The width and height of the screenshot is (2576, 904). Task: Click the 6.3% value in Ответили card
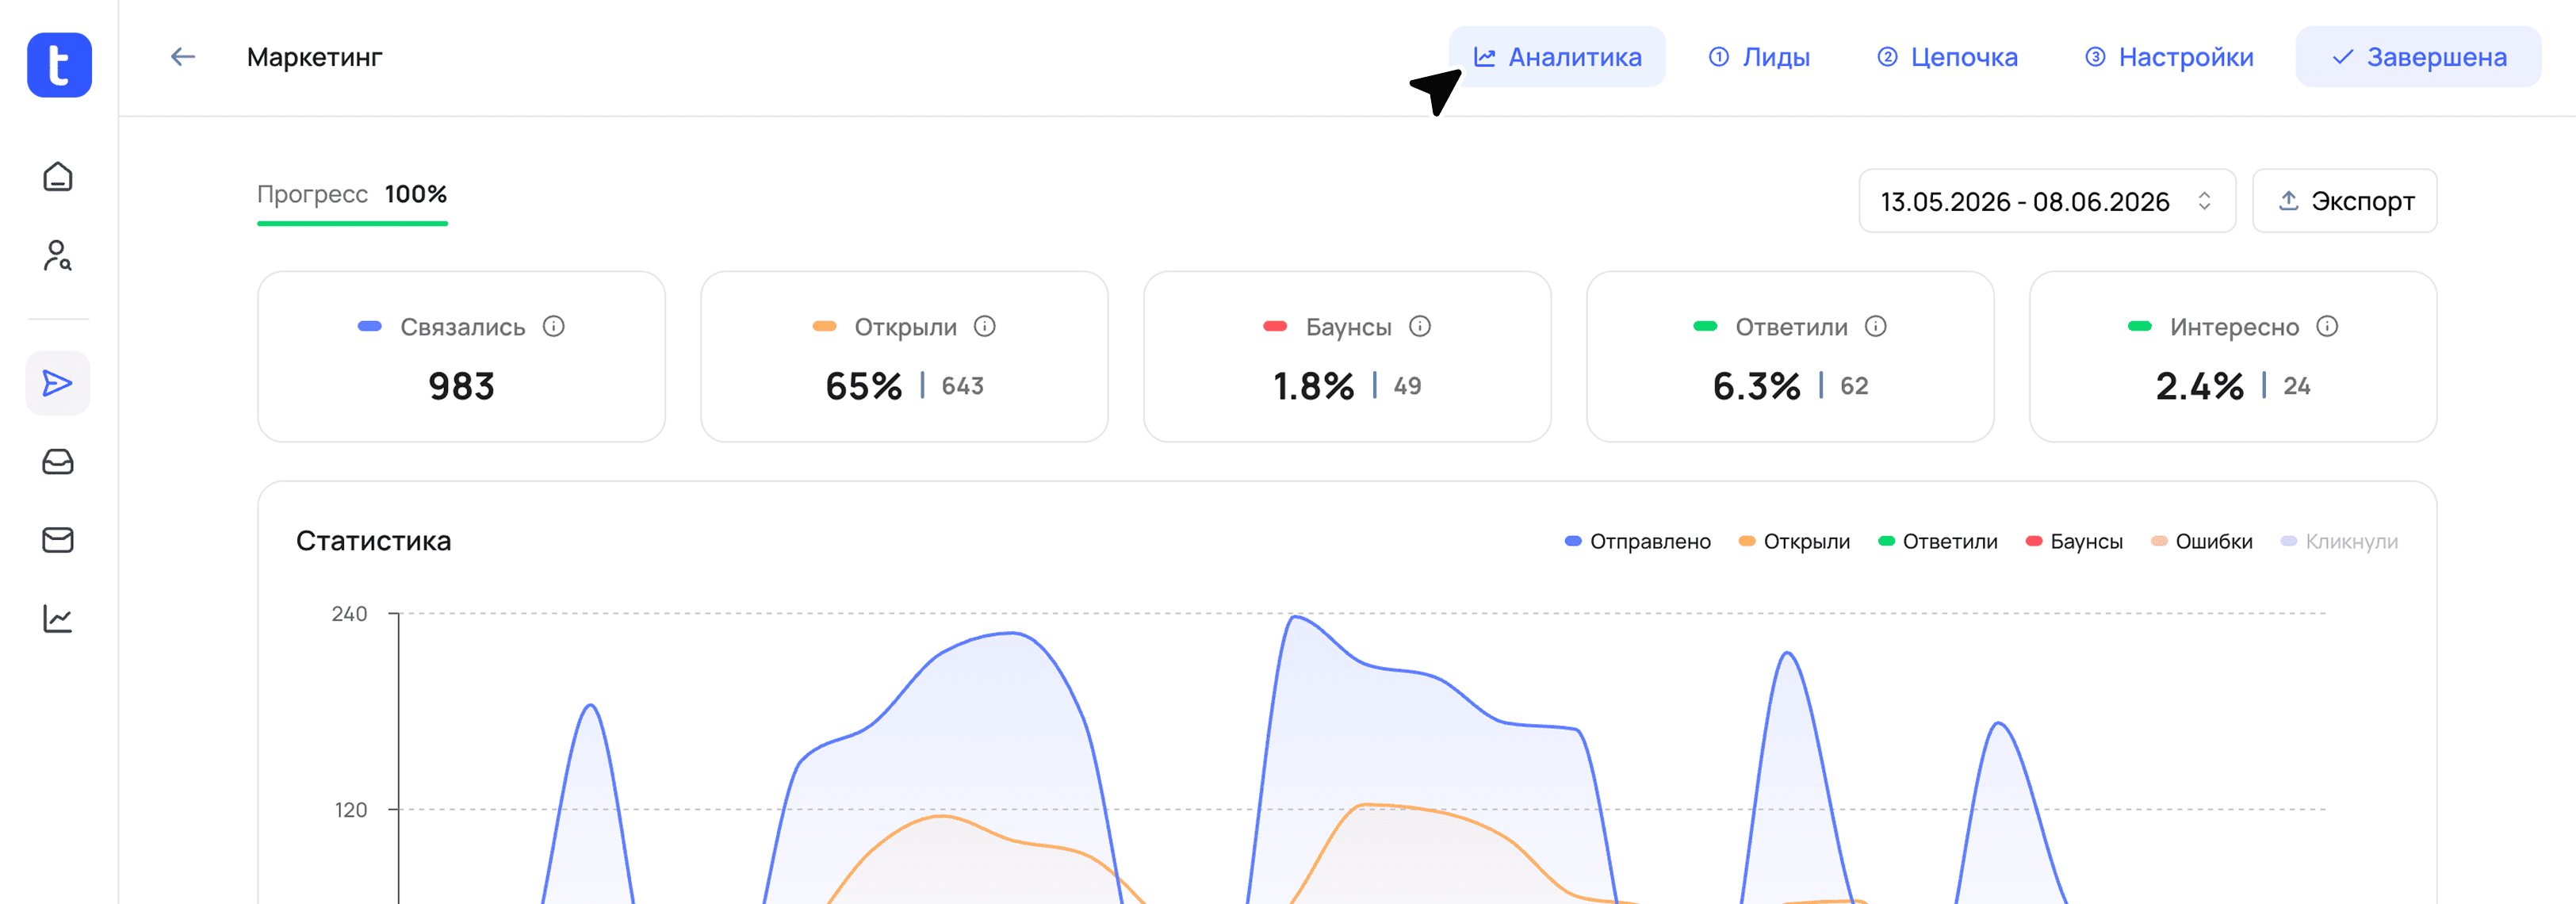click(x=1756, y=386)
